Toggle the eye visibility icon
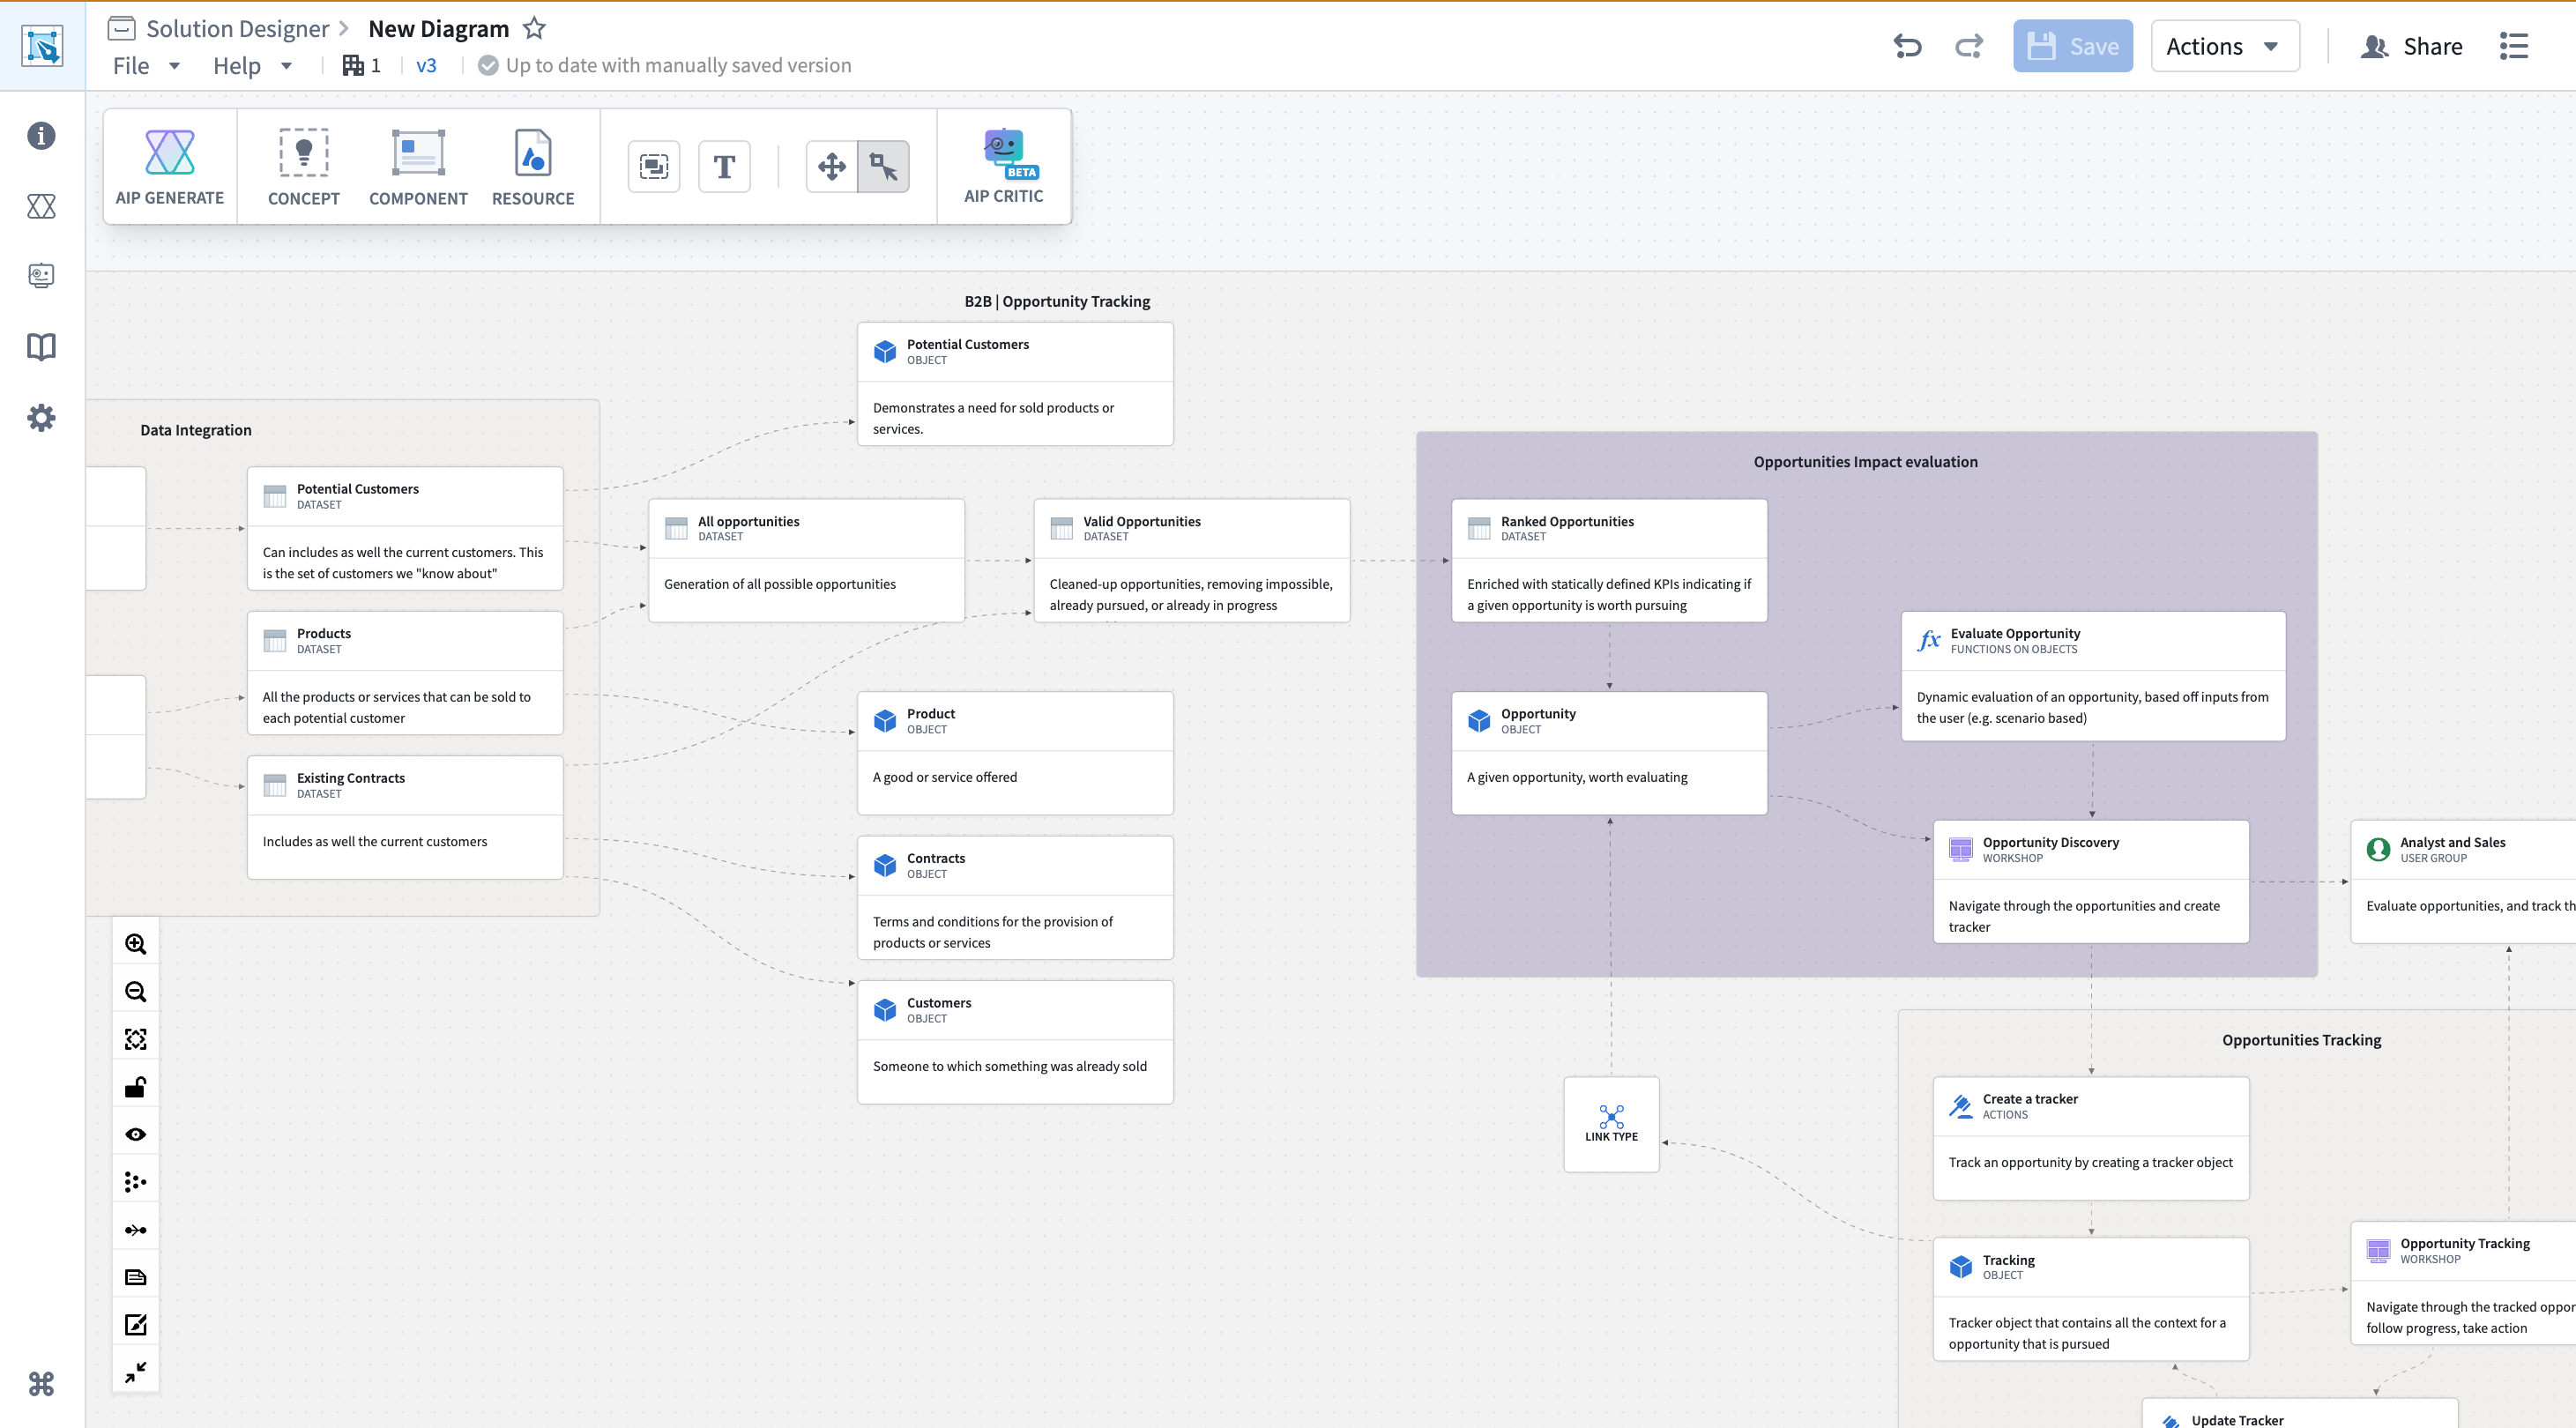The width and height of the screenshot is (2576, 1428). point(136,1134)
